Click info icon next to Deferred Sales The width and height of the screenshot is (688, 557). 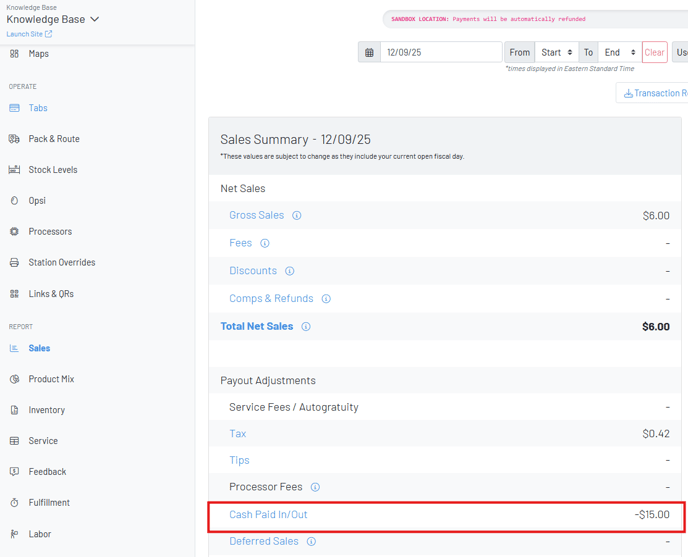tap(311, 542)
